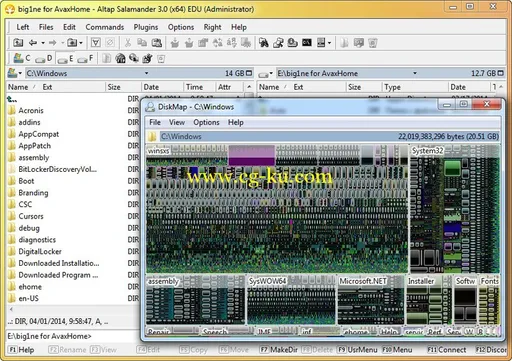The image size is (512, 361).
Task: Click the disk drive info toolbar icon
Action: pos(292,43)
